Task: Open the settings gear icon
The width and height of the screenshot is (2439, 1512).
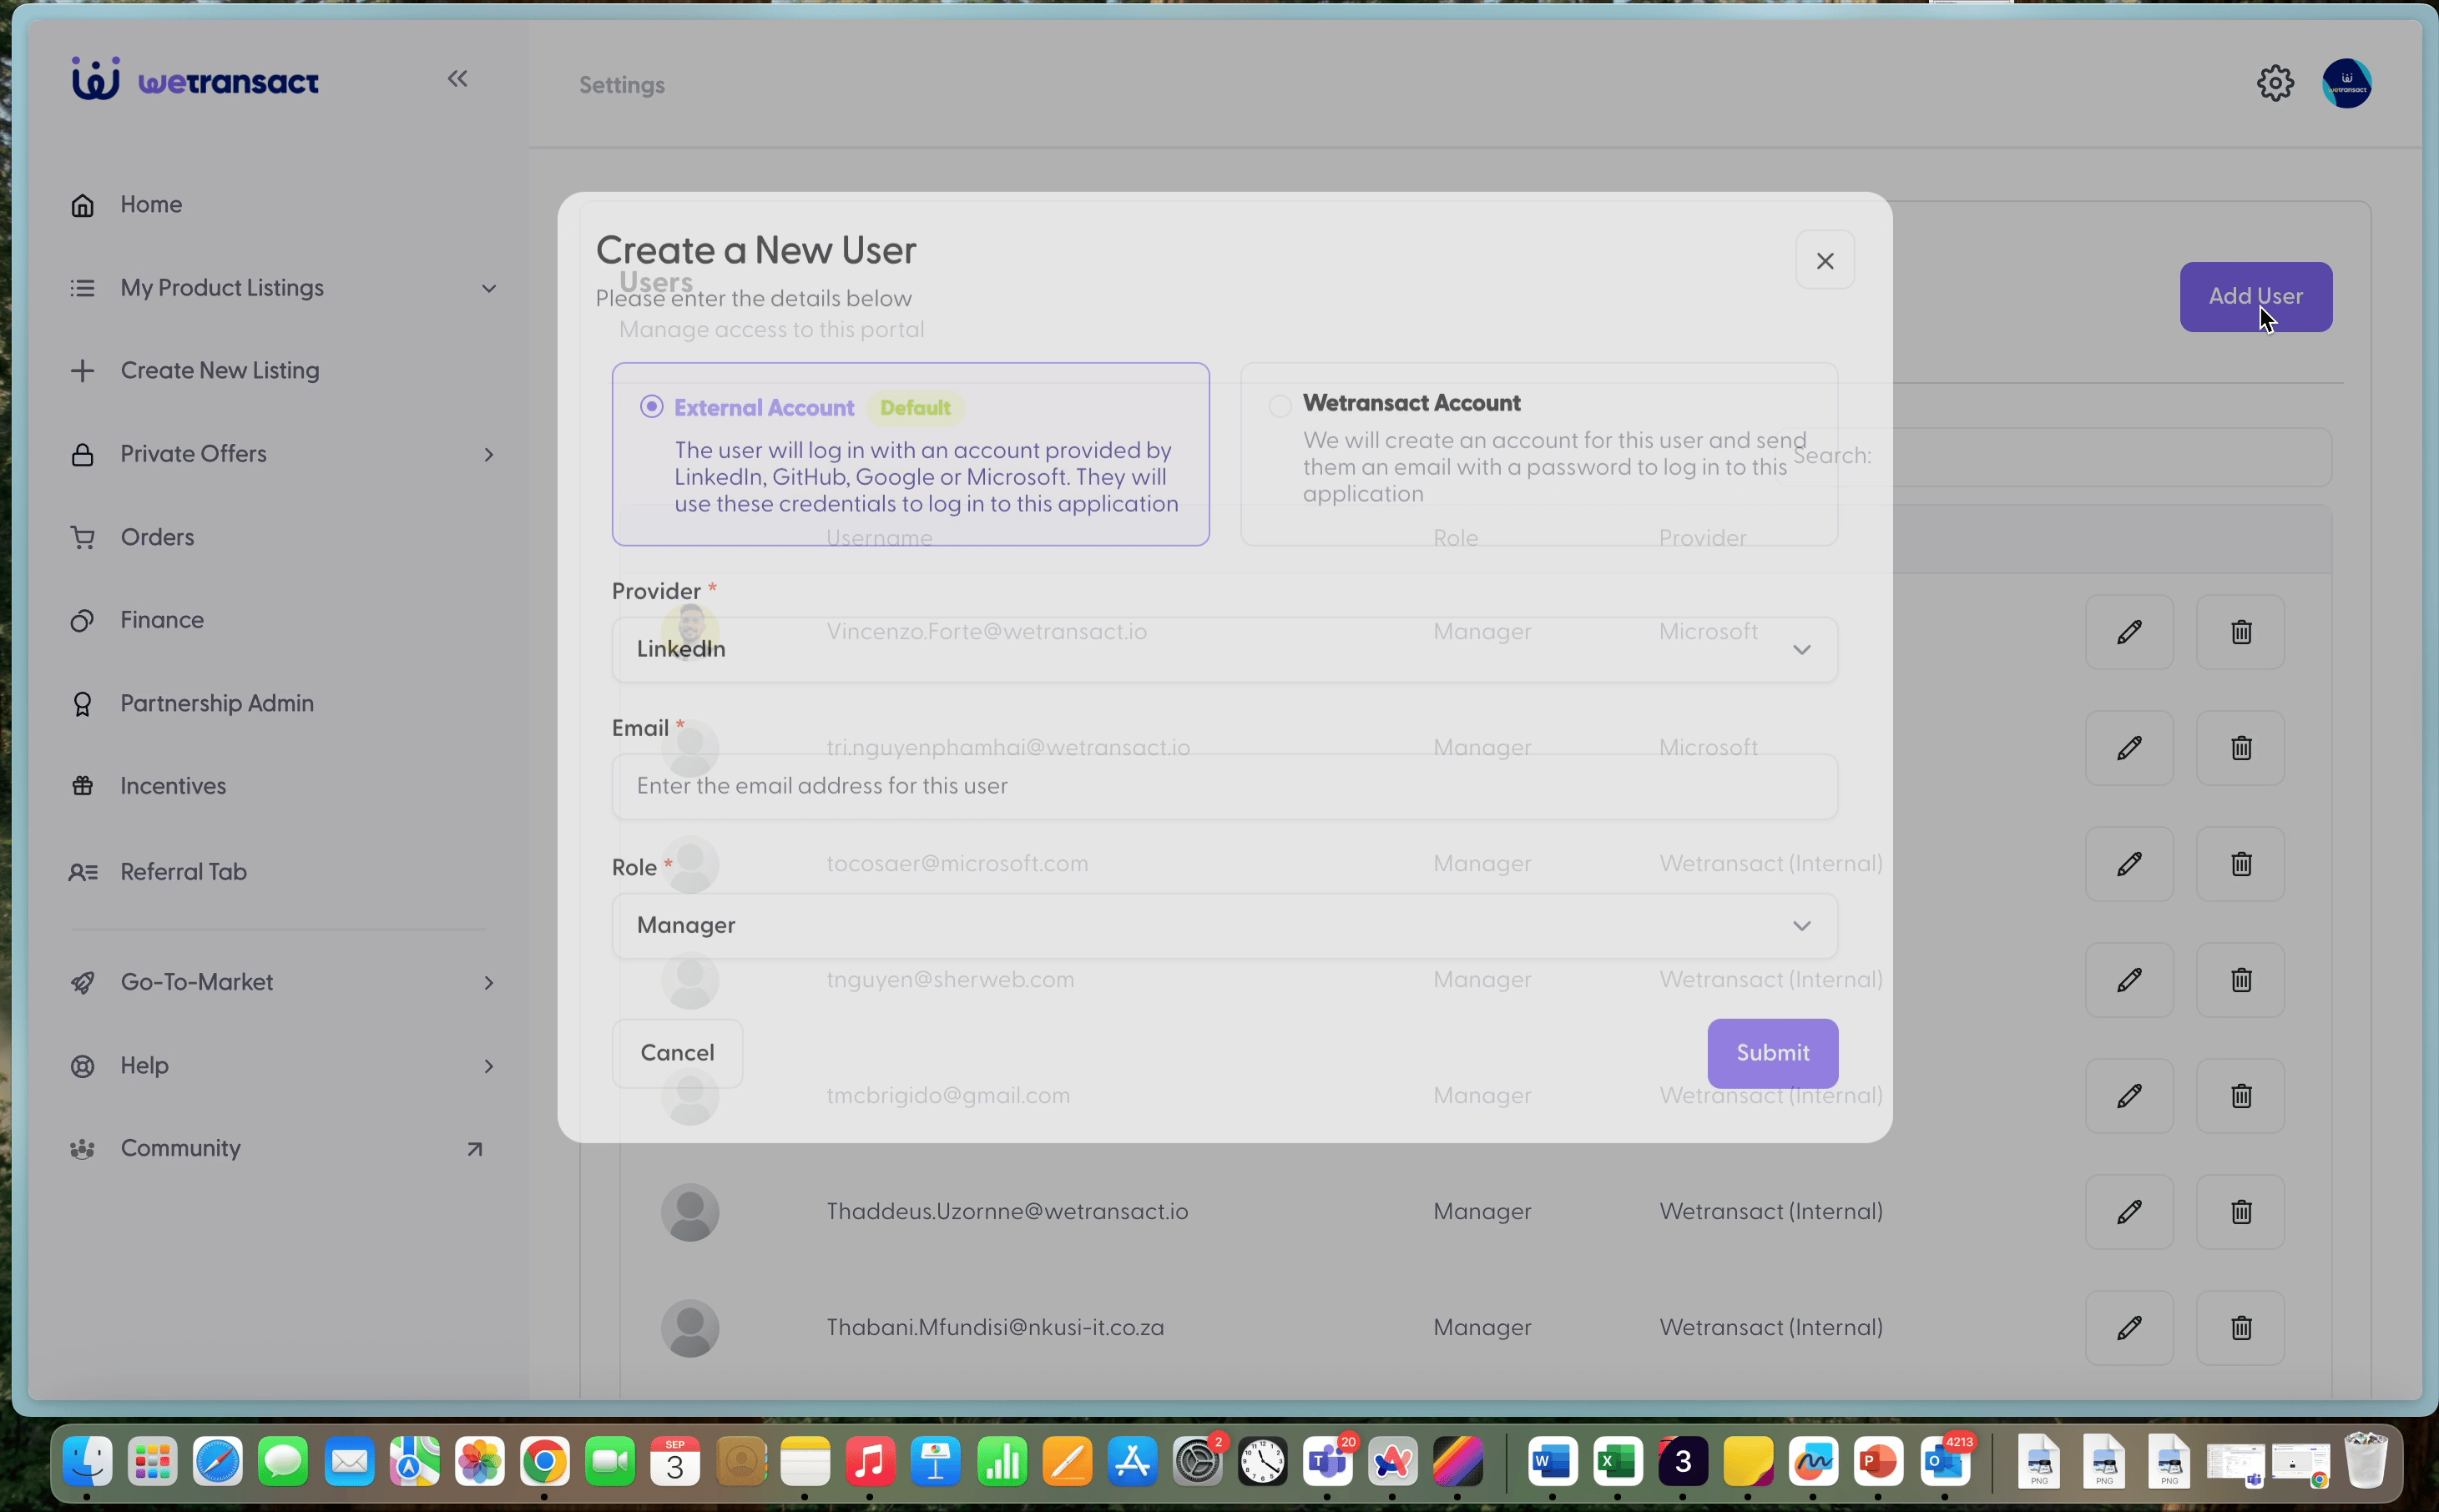Action: (2274, 83)
